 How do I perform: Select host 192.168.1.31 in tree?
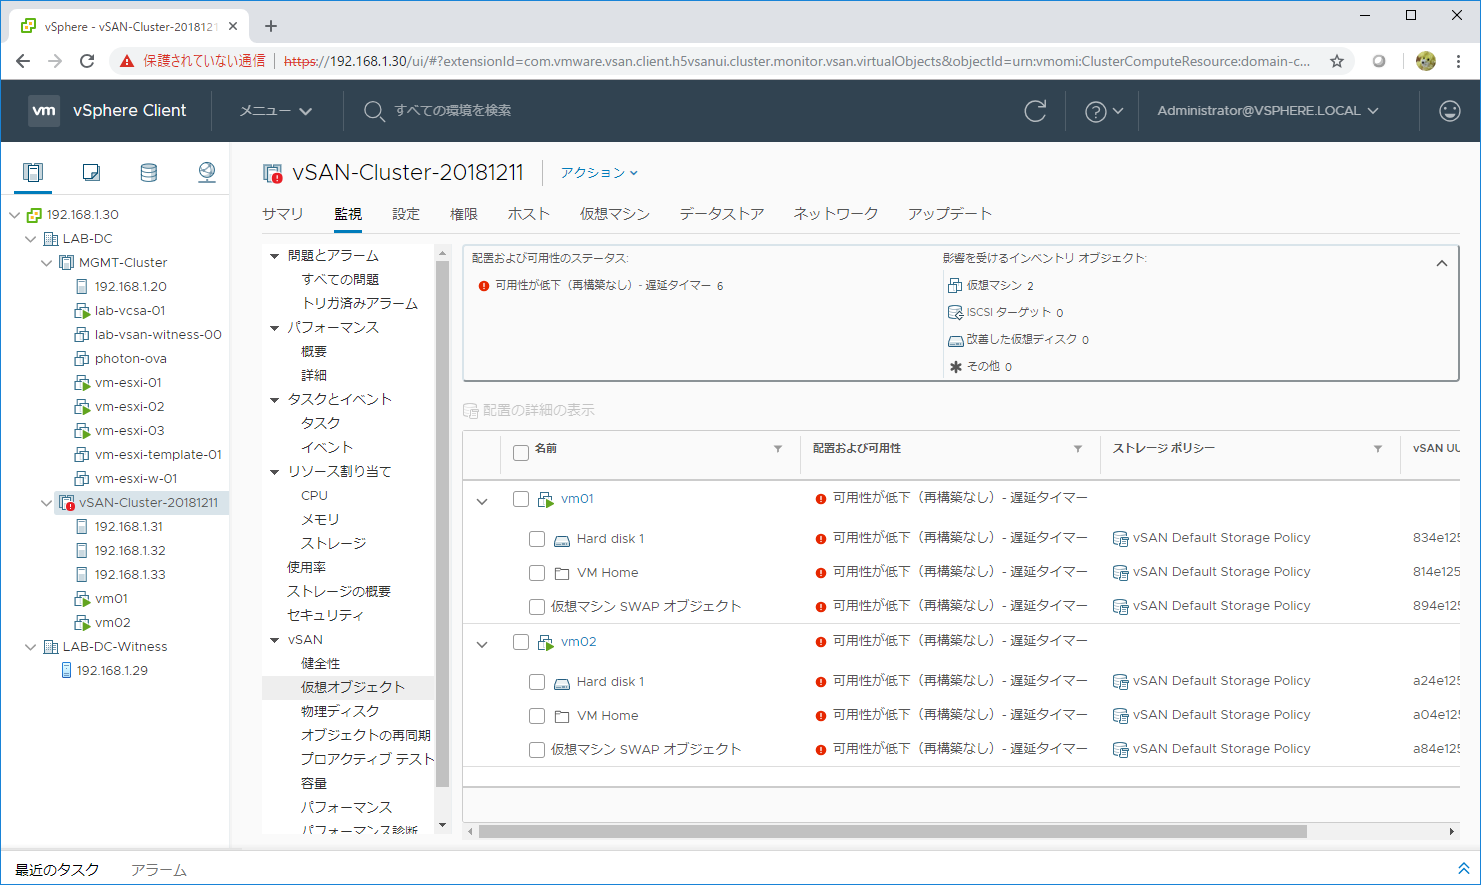coord(129,527)
